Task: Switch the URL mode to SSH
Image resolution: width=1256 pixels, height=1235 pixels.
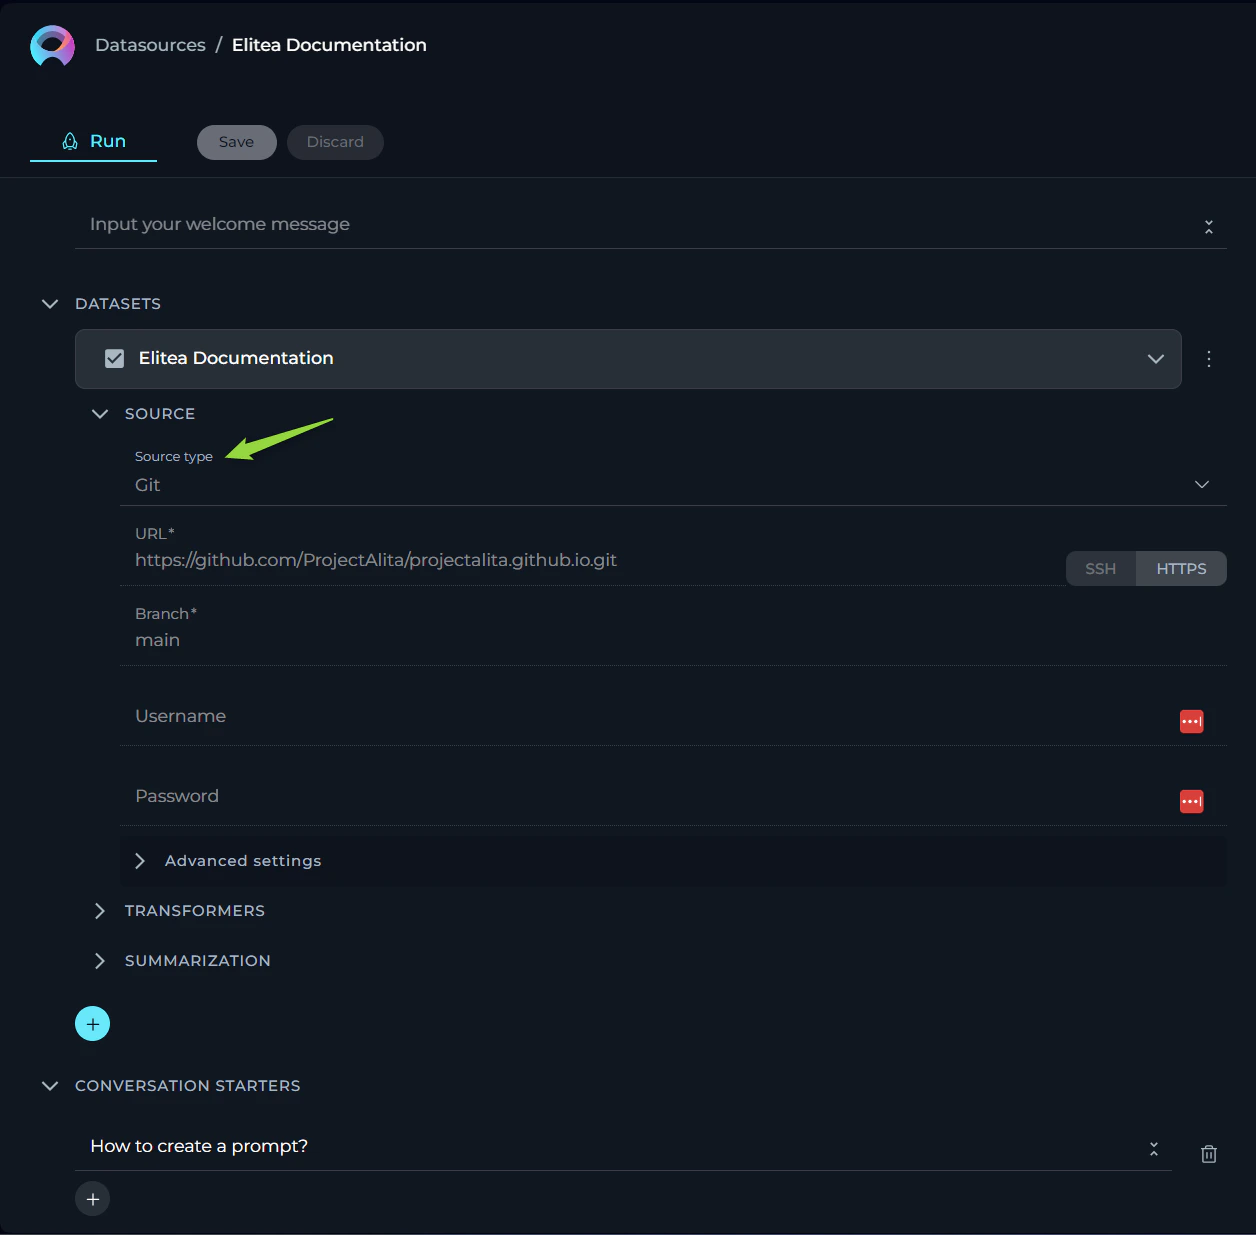Action: (1100, 568)
